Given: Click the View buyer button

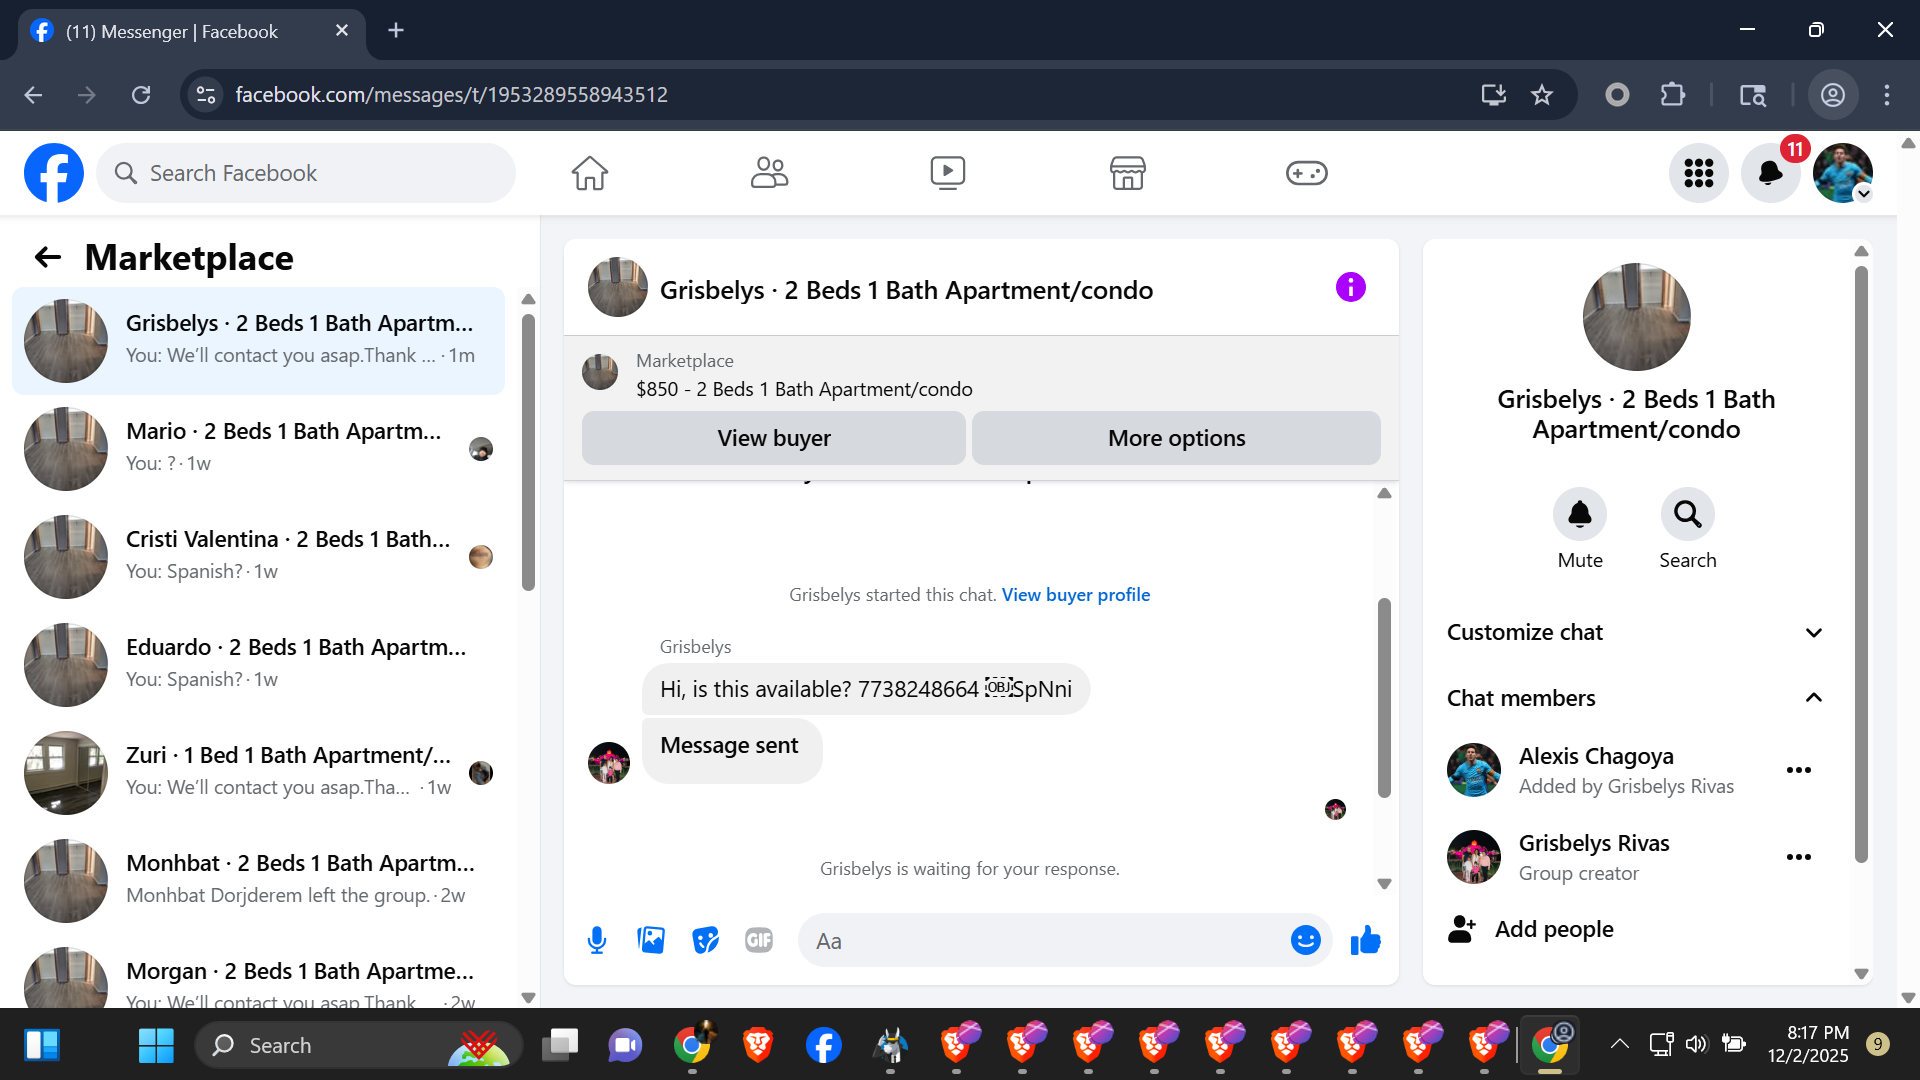Looking at the screenshot, I should [x=773, y=438].
